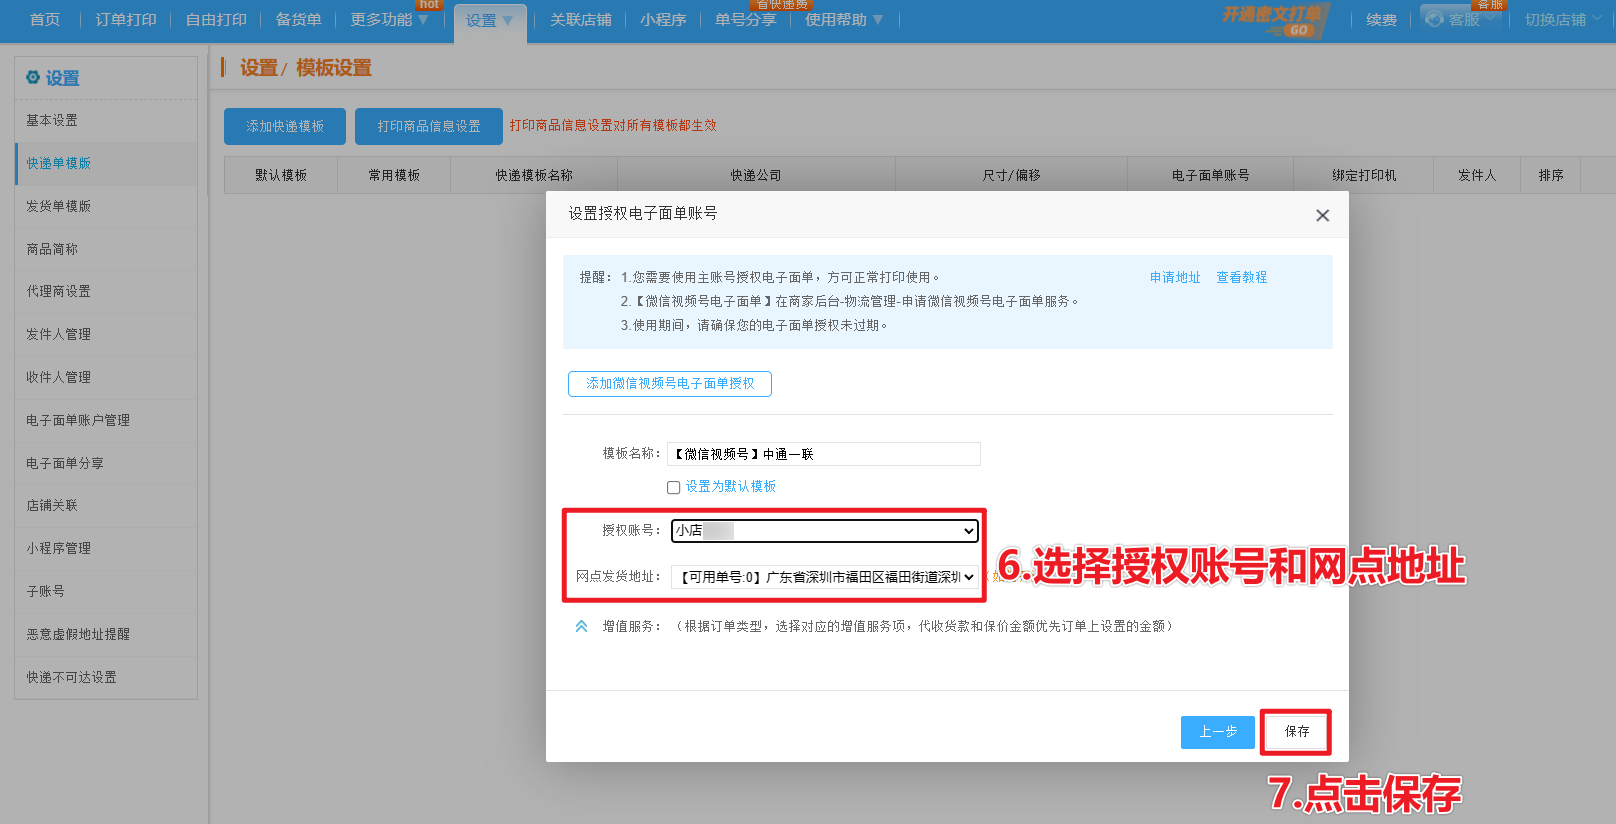Select 小程序管理 in sidebar
This screenshot has width=1616, height=824.
[x=106, y=548]
